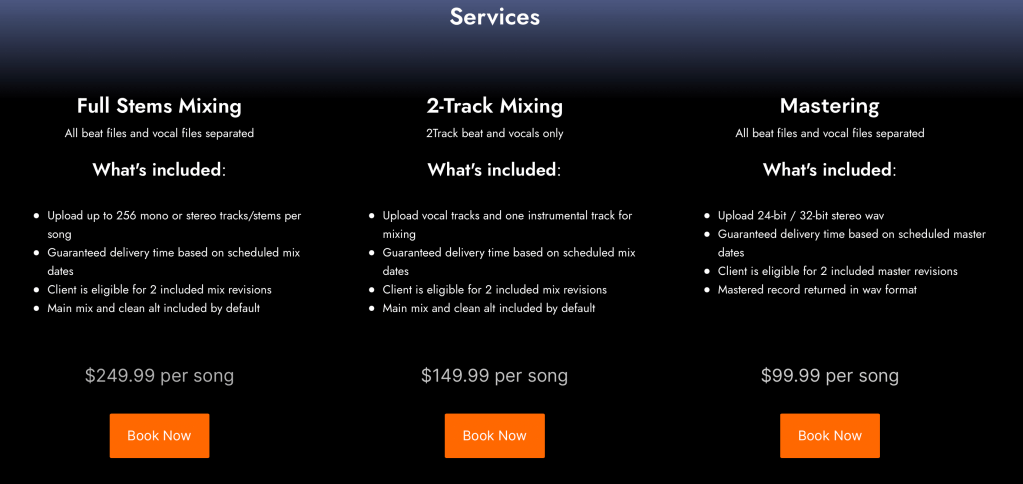Click the upload vocal tracks and instrumental bullet
Image resolution: width=1023 pixels, height=484 pixels.
click(507, 224)
